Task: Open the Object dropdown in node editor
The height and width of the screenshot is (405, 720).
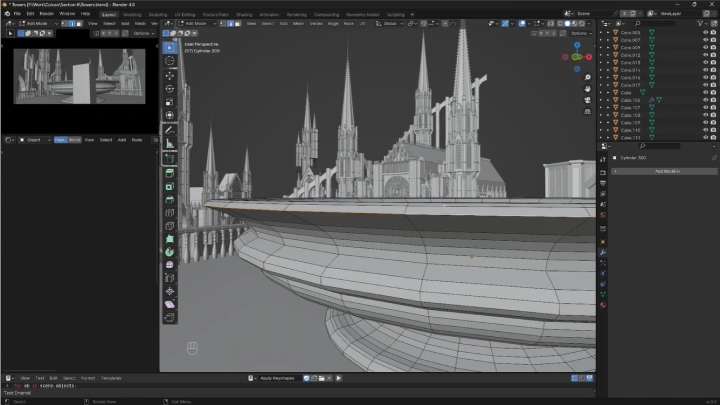Action: (34, 140)
